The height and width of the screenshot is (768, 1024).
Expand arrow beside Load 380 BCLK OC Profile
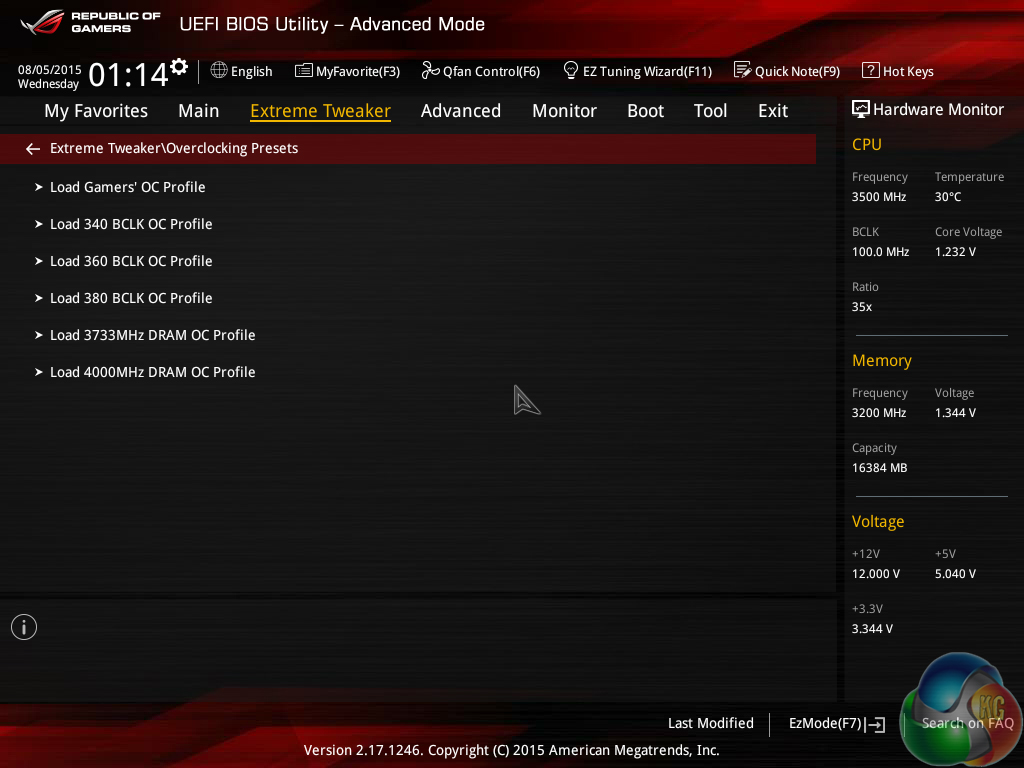[39, 298]
